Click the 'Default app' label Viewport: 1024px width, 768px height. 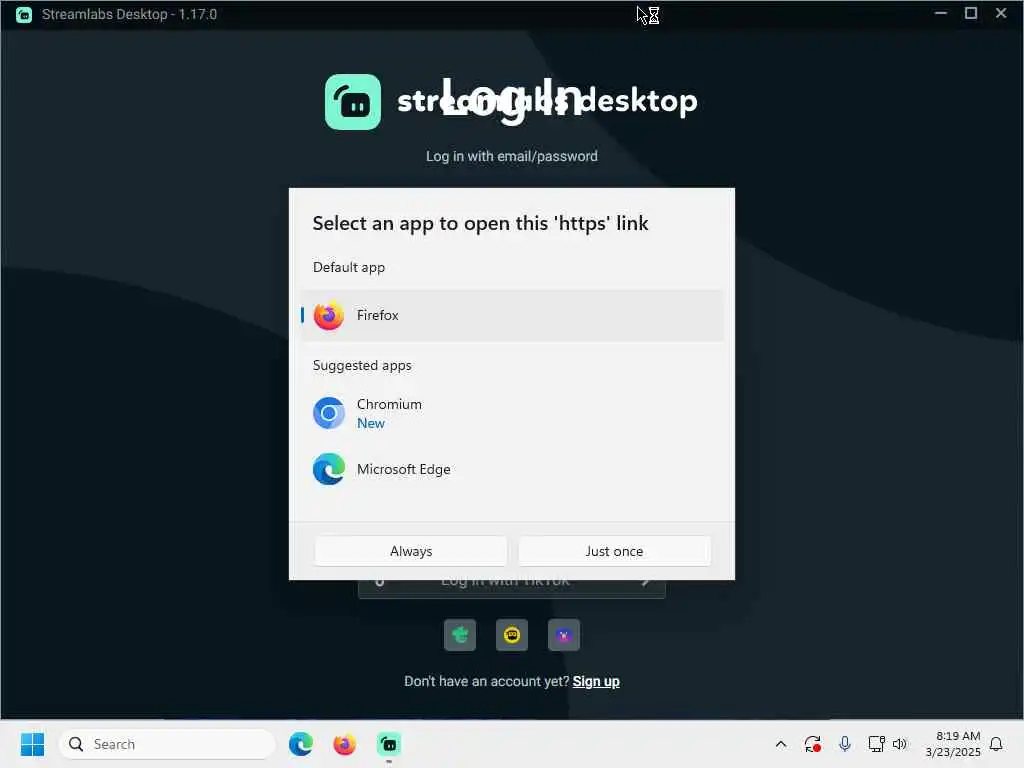click(349, 267)
